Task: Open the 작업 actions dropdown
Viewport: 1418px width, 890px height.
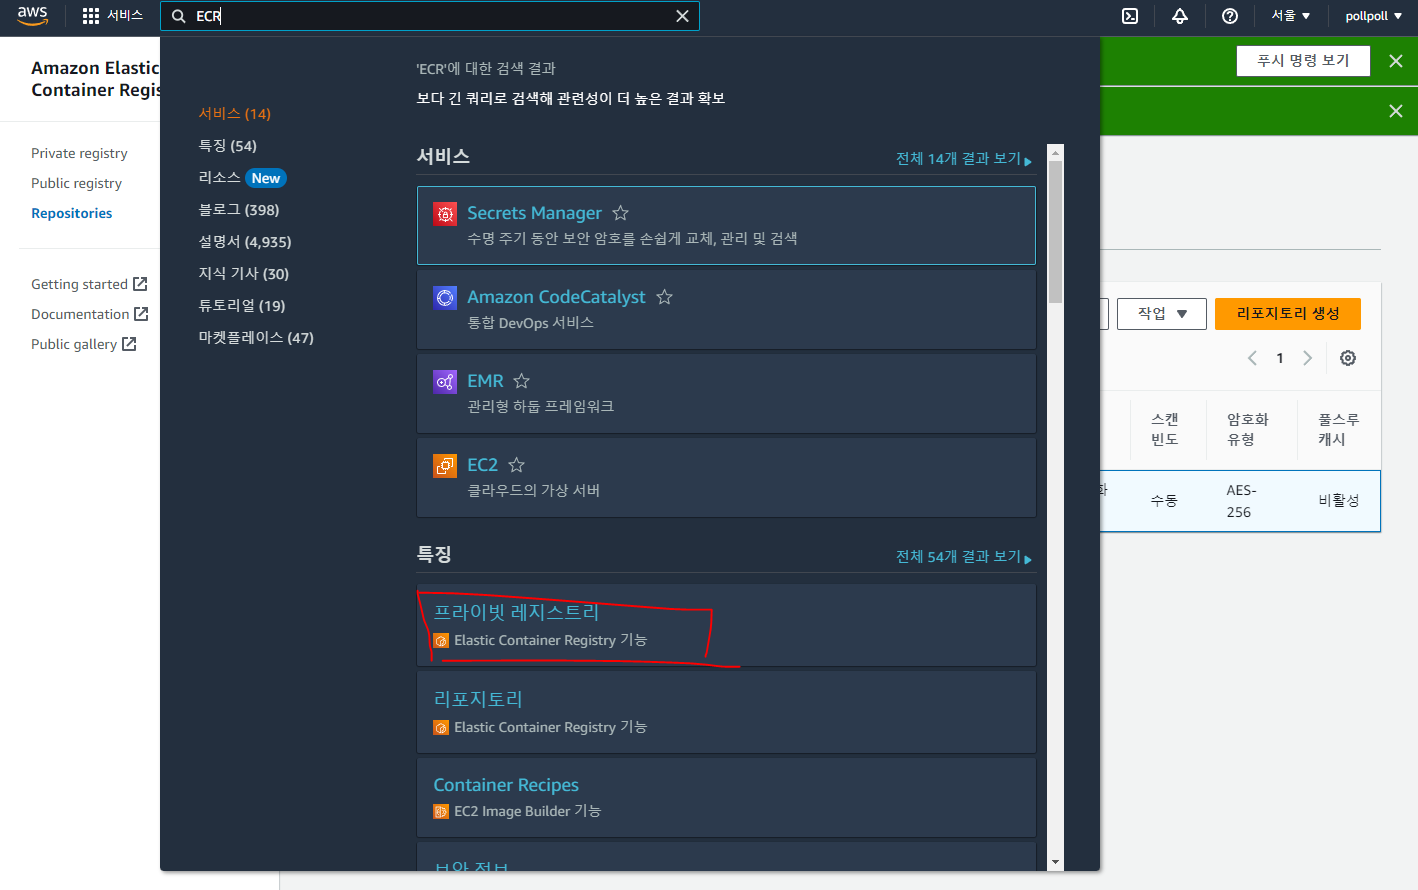Action: click(1162, 314)
